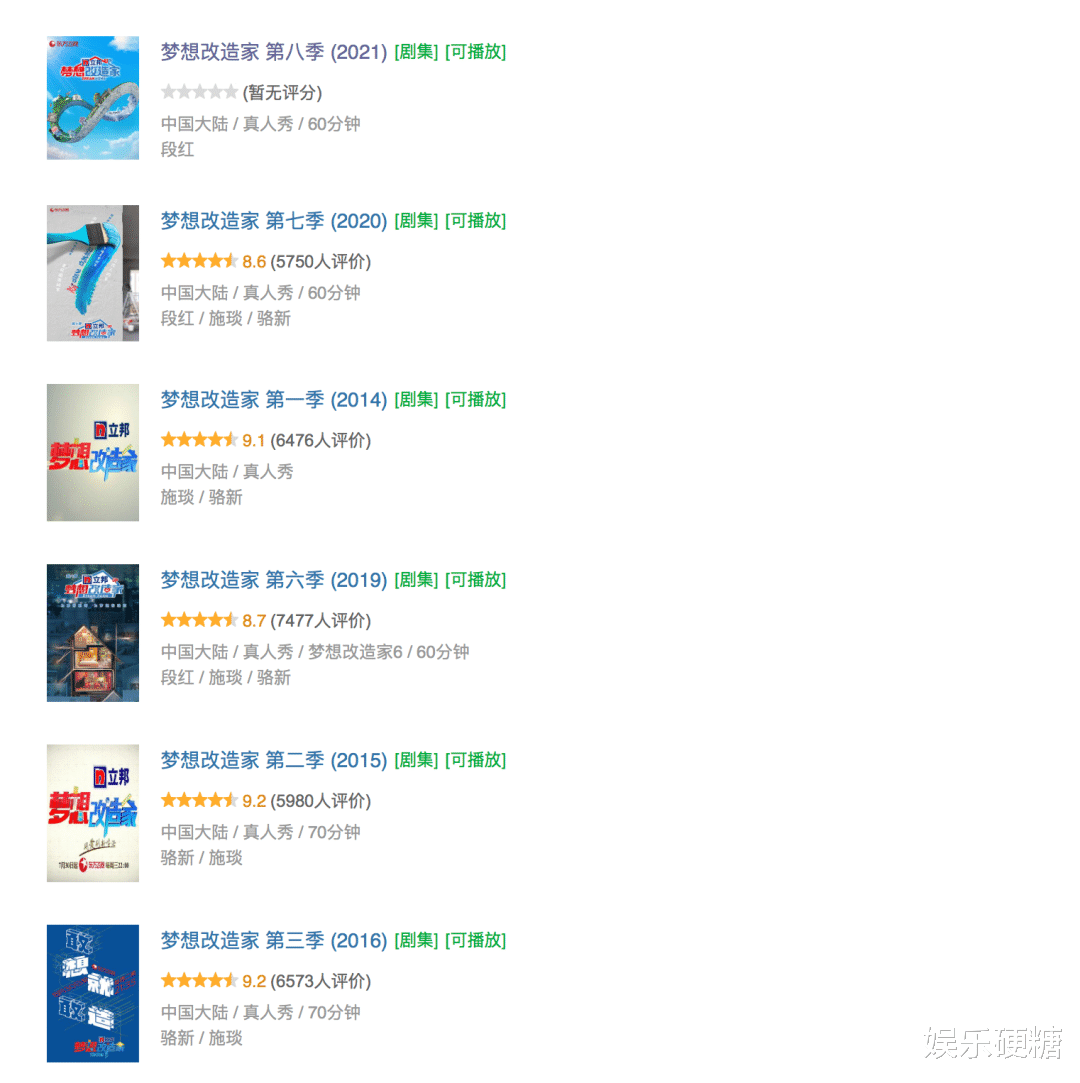This screenshot has width=1080, height=1083.
Task: Open the 梦想改造家 第一季 (2014) title link
Action: [x=273, y=400]
